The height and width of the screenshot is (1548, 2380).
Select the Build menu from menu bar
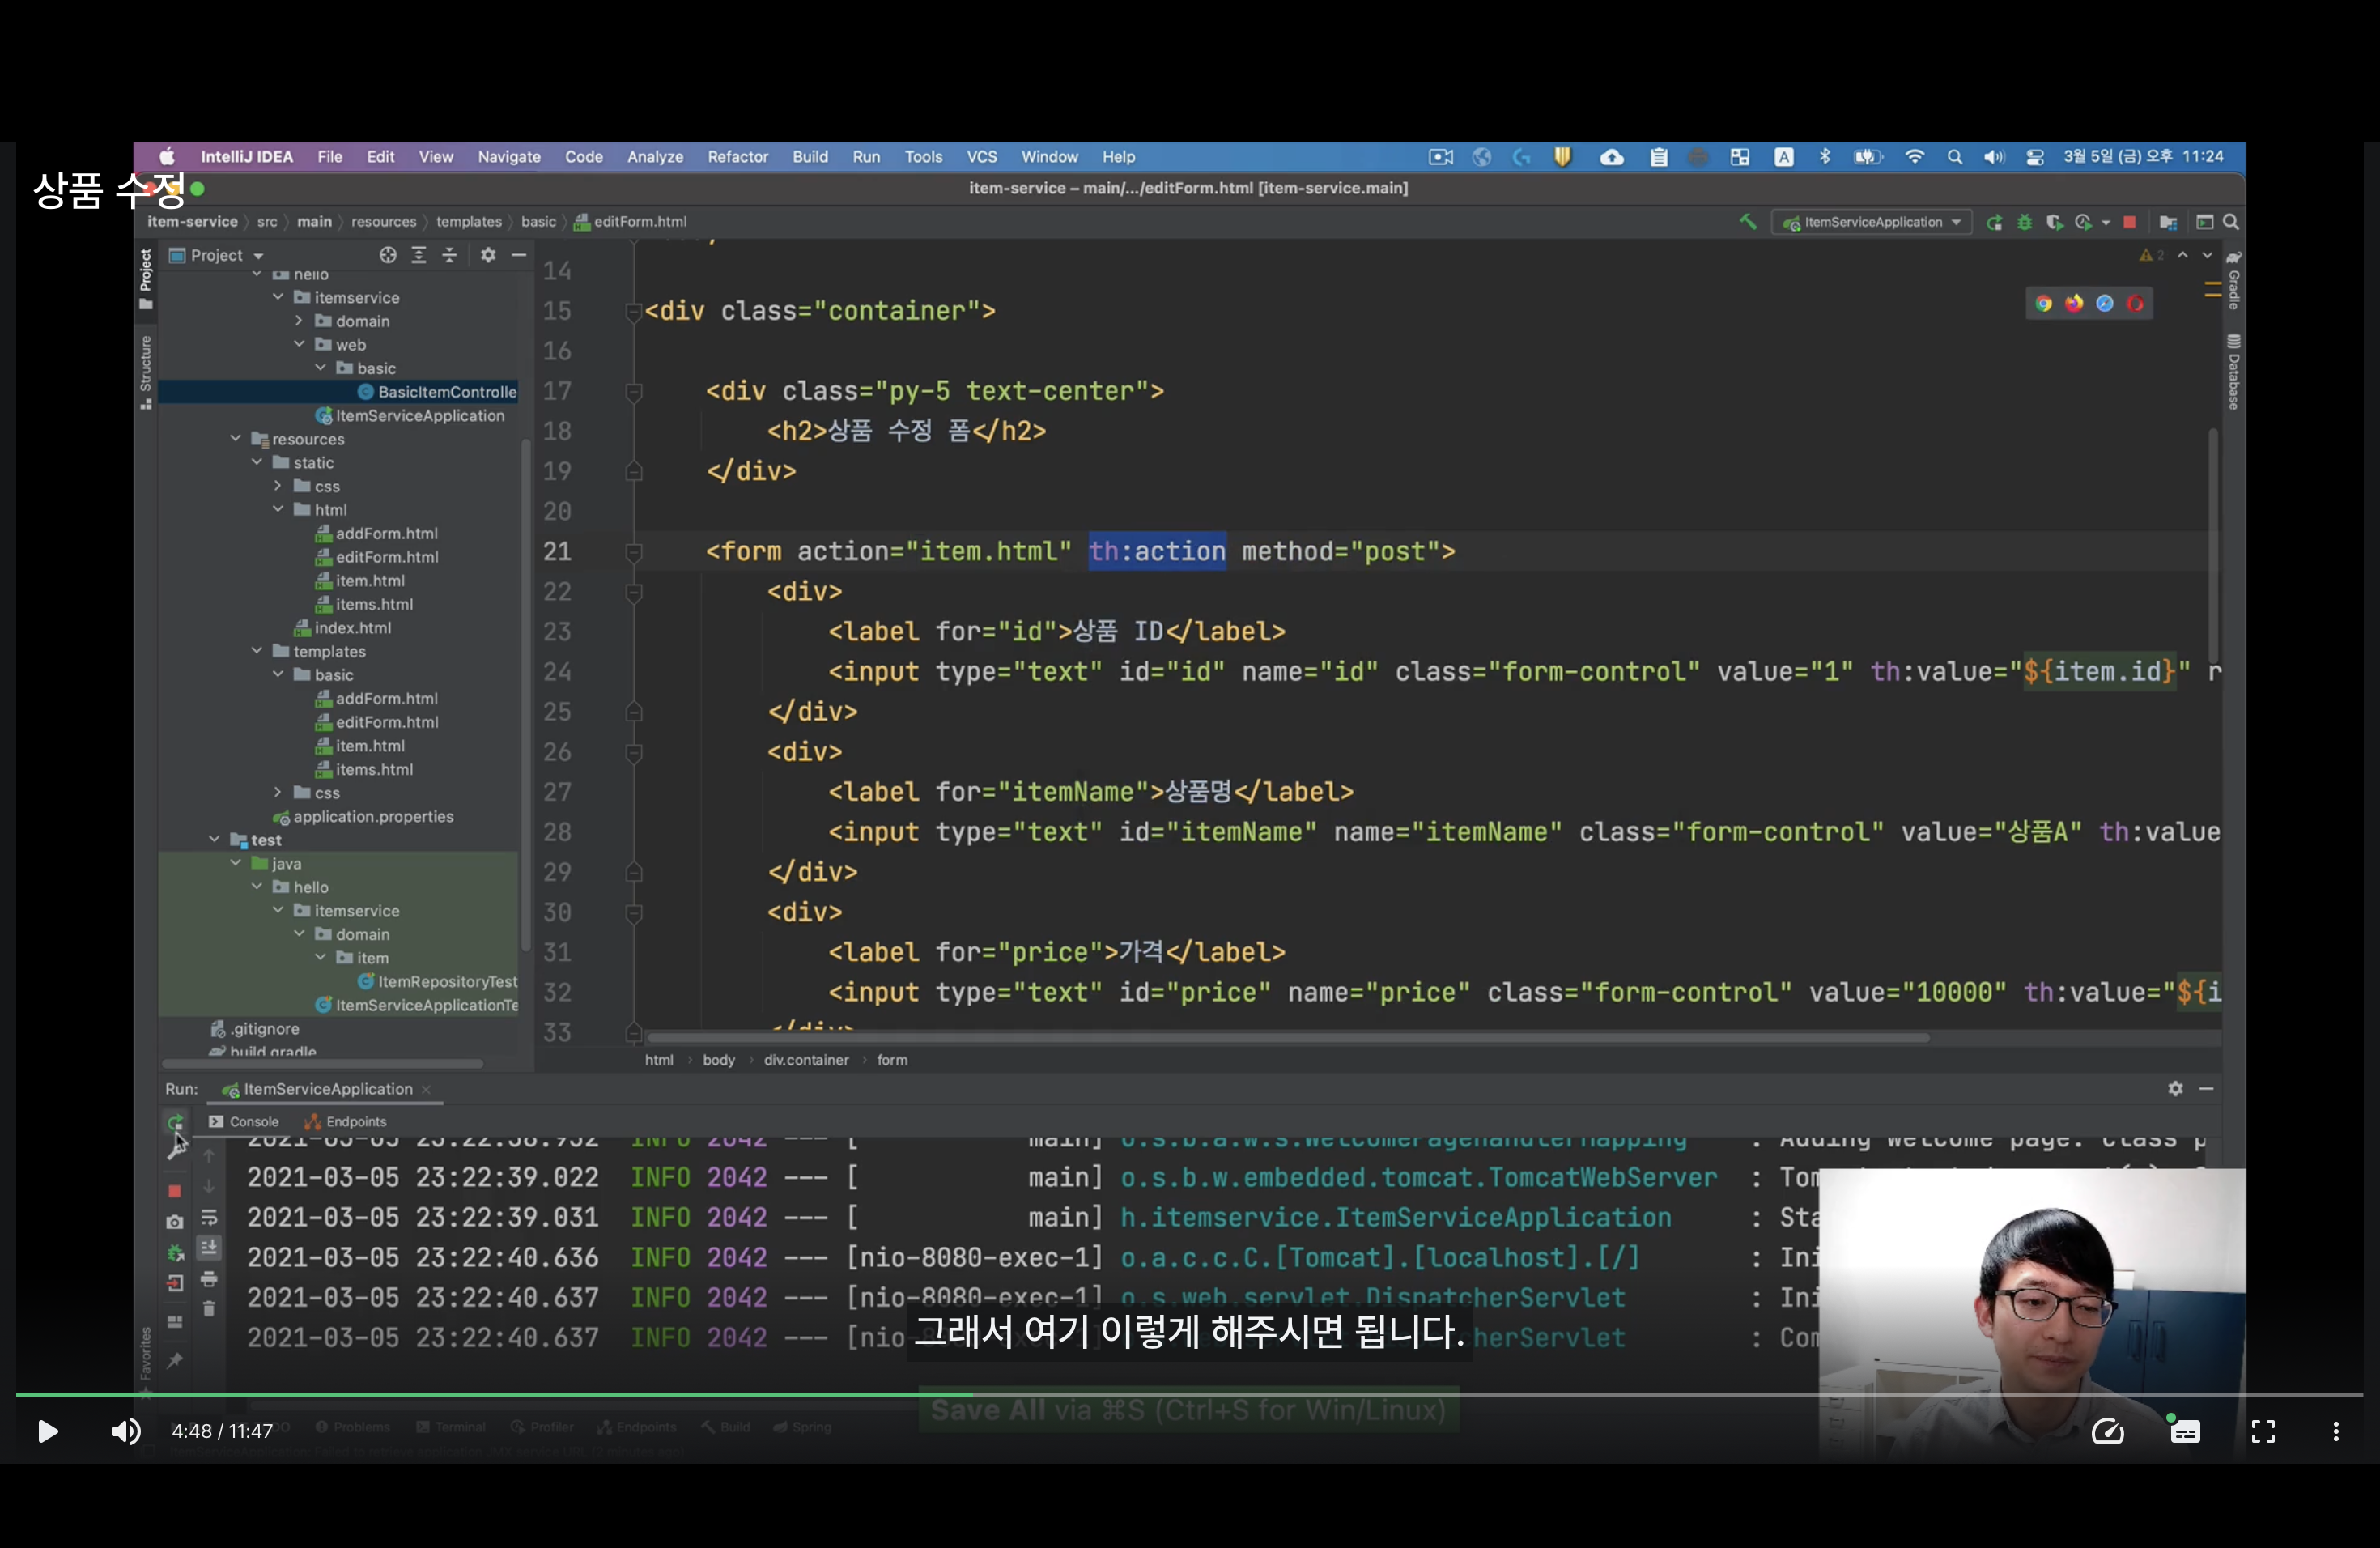[809, 156]
